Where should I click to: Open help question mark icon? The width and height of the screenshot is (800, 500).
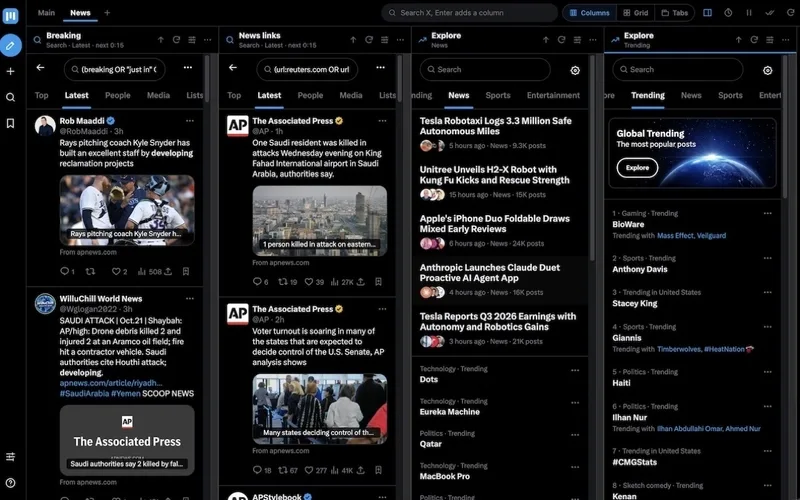coord(10,483)
